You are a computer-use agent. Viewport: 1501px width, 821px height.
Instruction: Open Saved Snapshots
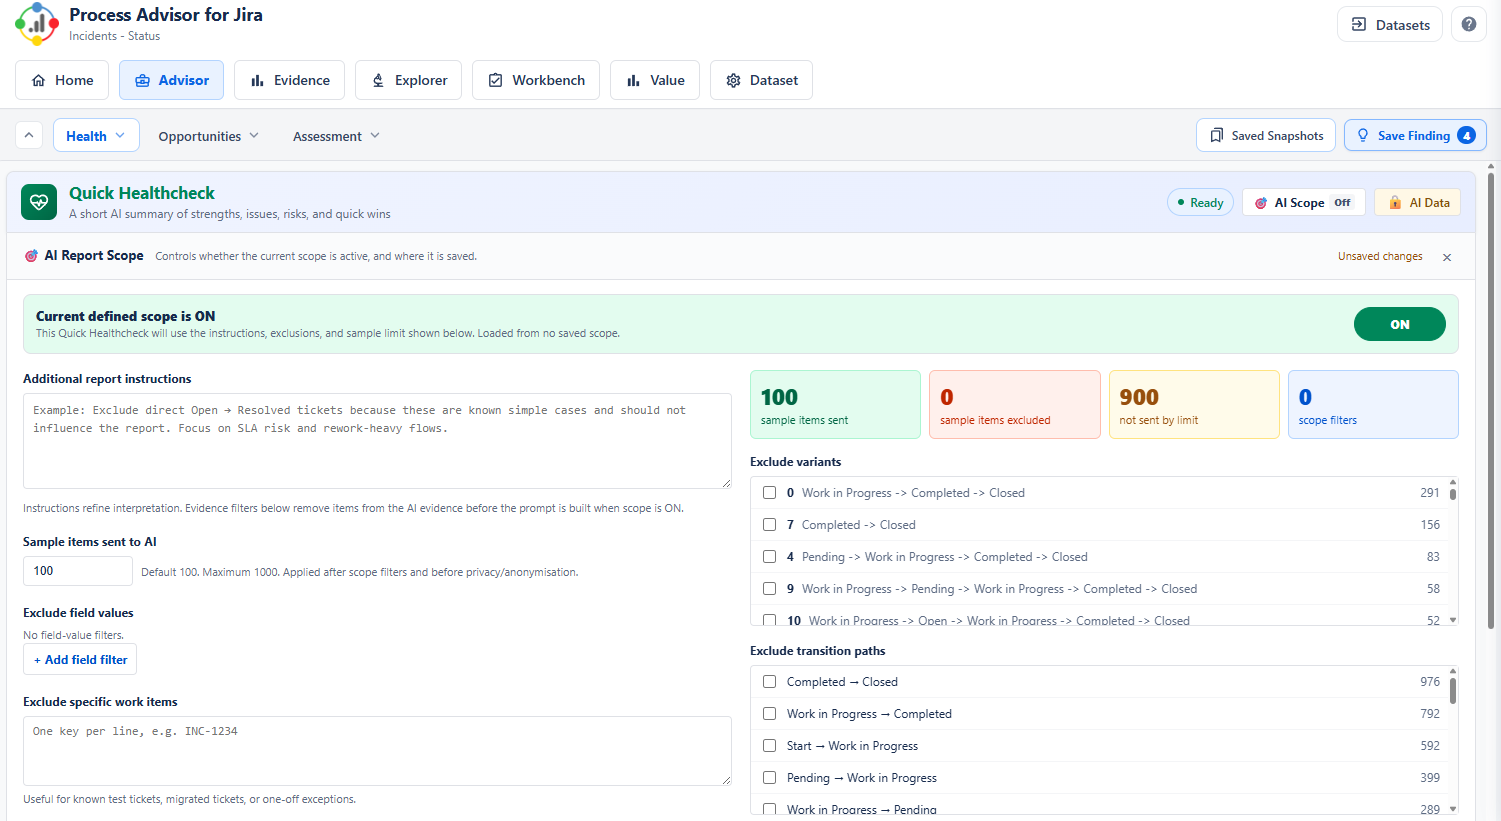click(x=1266, y=135)
